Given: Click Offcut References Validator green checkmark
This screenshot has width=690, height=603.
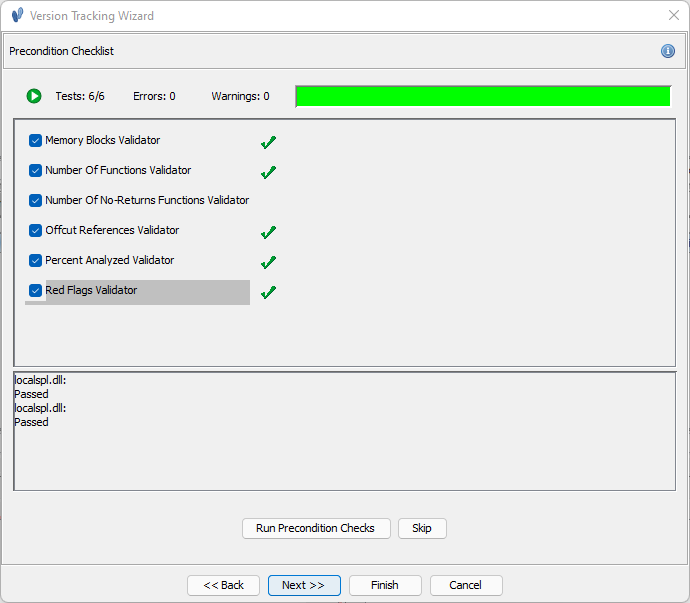Looking at the screenshot, I should click(268, 232).
